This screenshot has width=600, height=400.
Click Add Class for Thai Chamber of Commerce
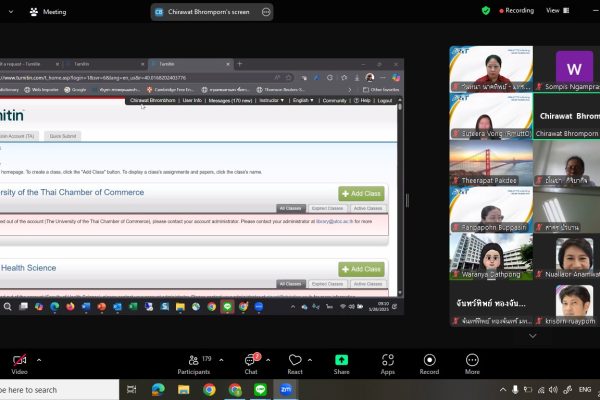361,194
